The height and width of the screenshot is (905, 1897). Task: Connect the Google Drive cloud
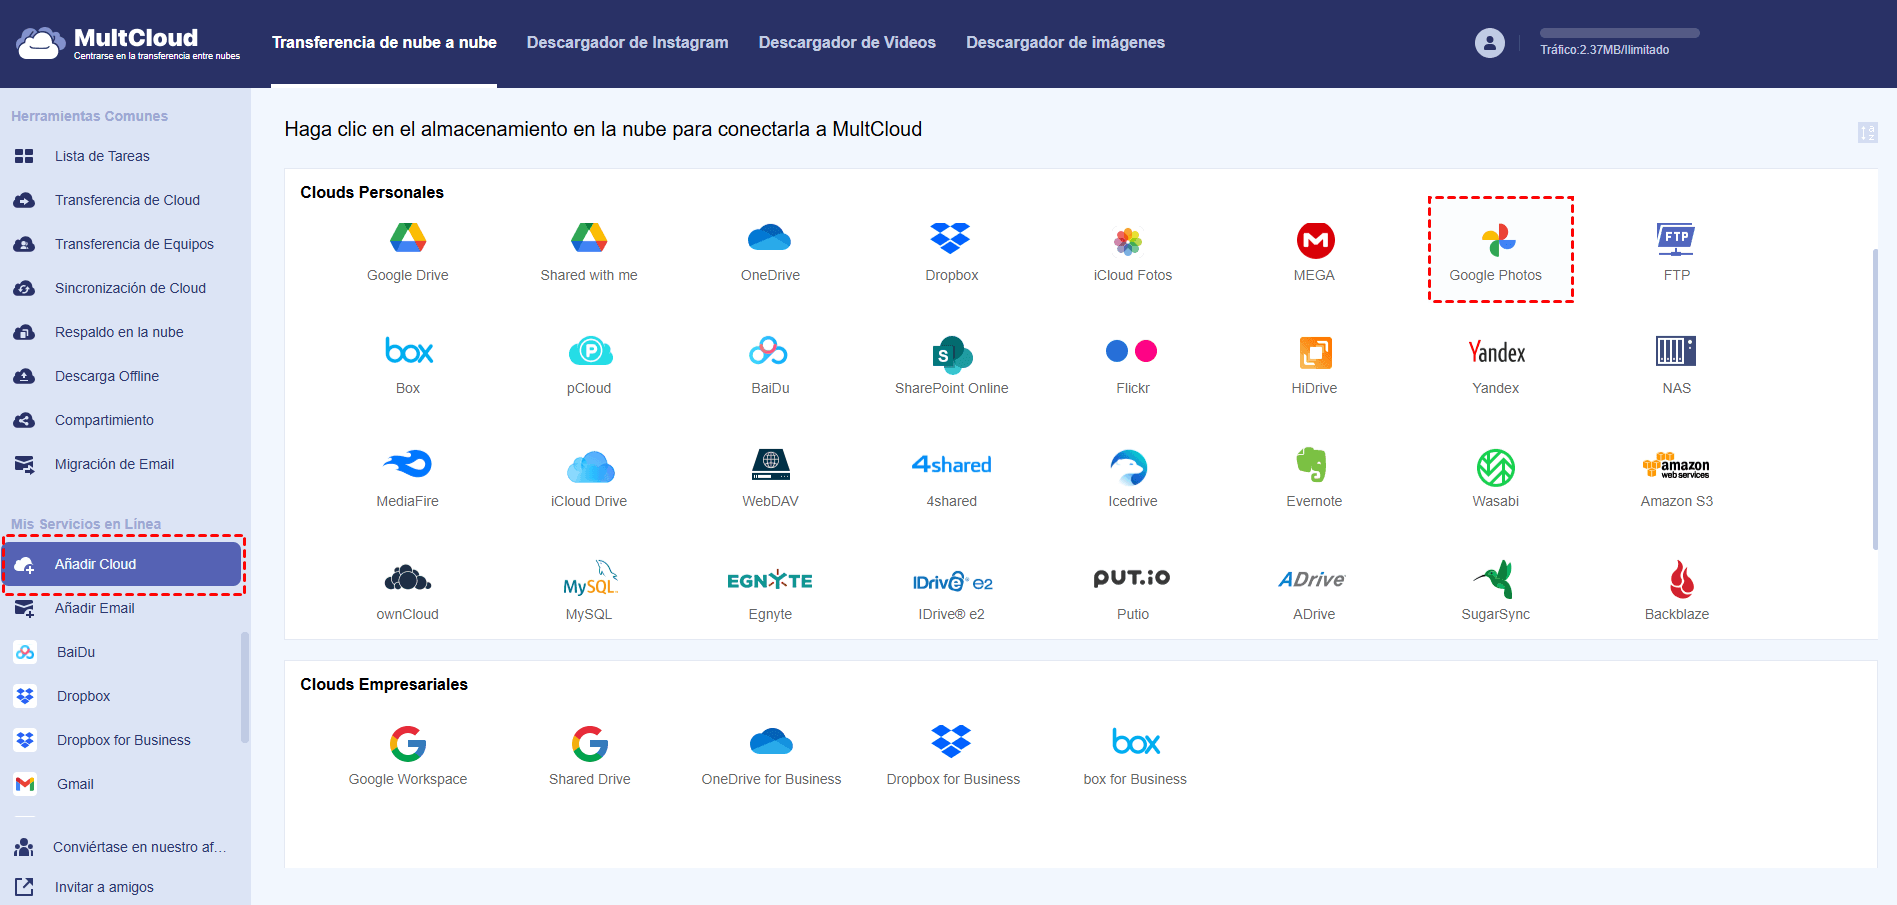point(408,252)
